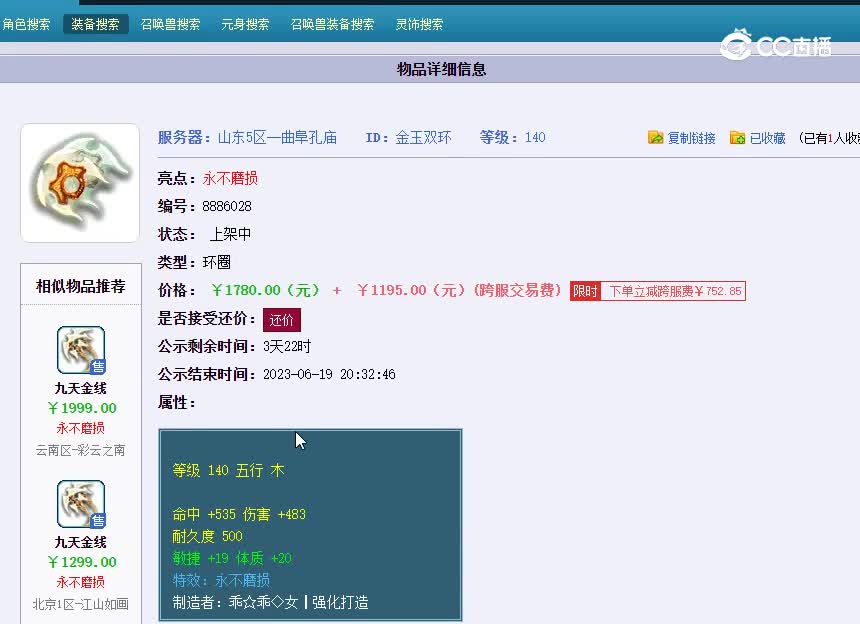Click the ¥1299.00 price text

tap(82, 562)
